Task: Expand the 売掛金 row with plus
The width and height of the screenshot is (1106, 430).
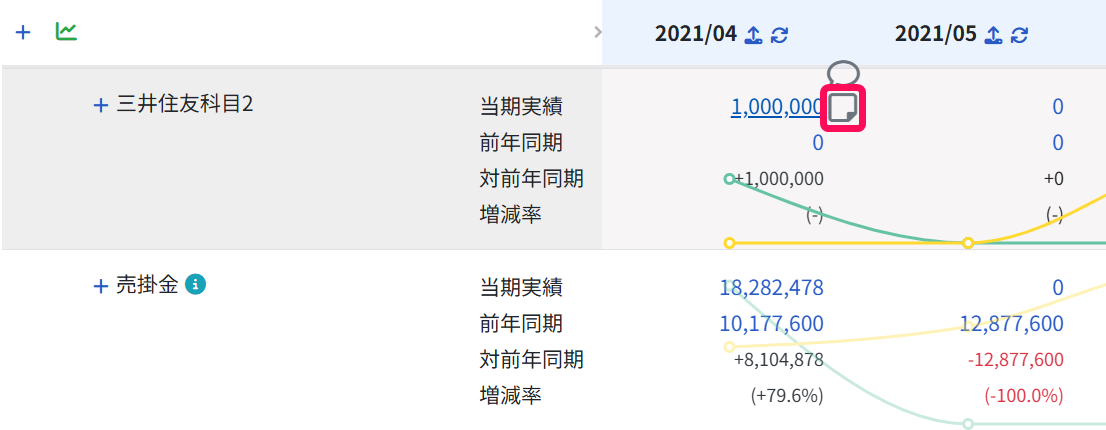Action: click(101, 286)
